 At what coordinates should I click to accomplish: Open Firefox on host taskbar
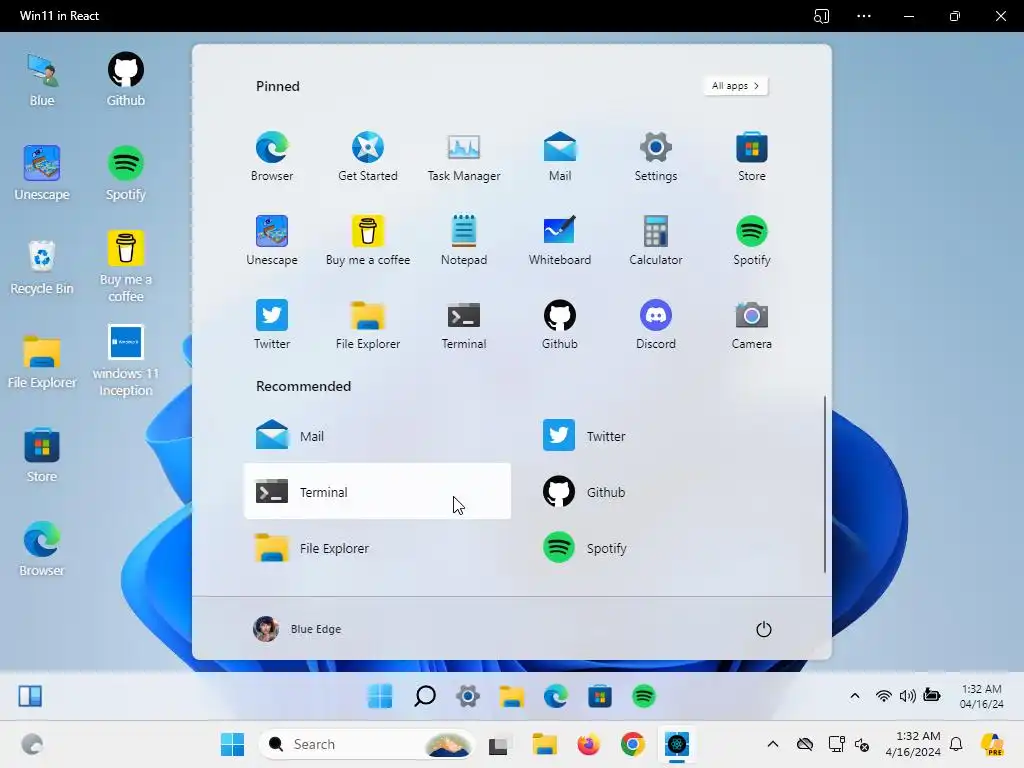[x=588, y=744]
